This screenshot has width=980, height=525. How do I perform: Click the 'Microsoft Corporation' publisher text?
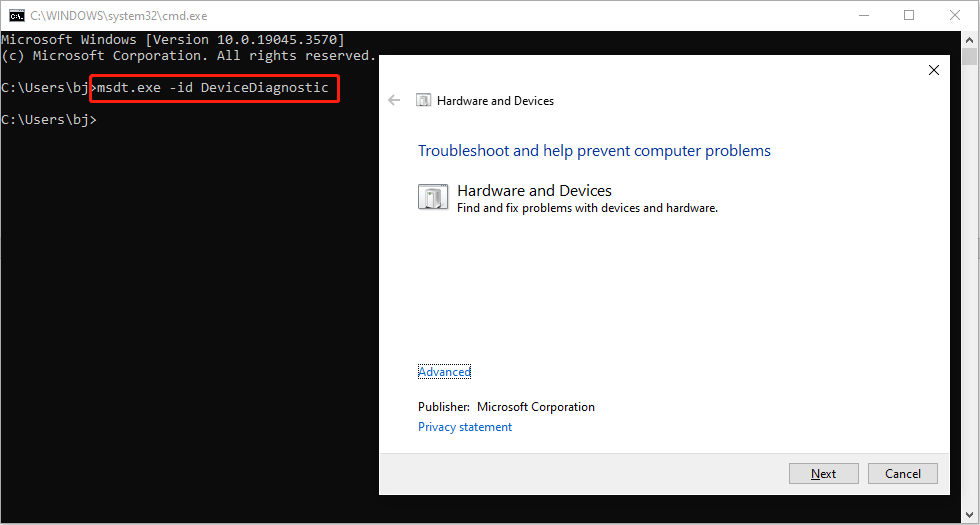pyautogui.click(x=536, y=407)
